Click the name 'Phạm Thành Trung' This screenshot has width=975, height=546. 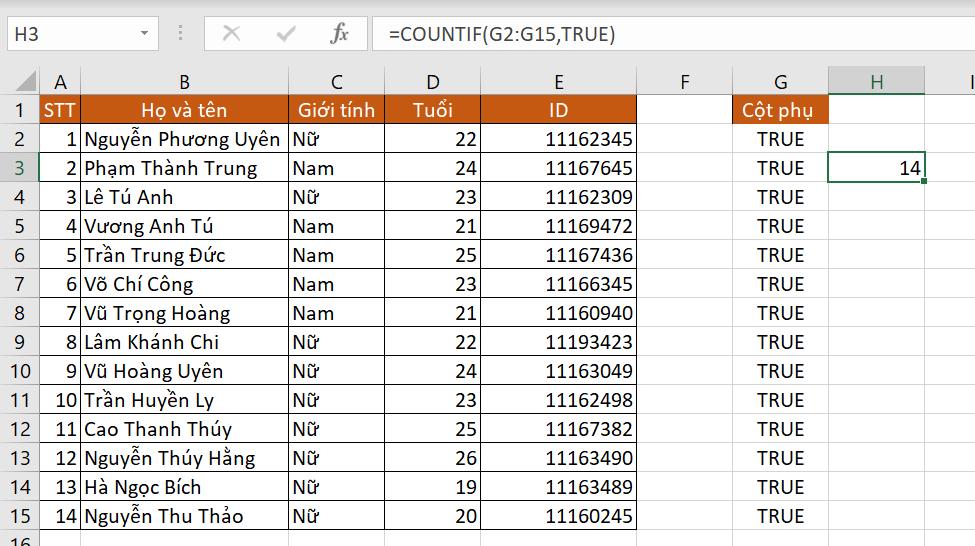[x=170, y=169]
